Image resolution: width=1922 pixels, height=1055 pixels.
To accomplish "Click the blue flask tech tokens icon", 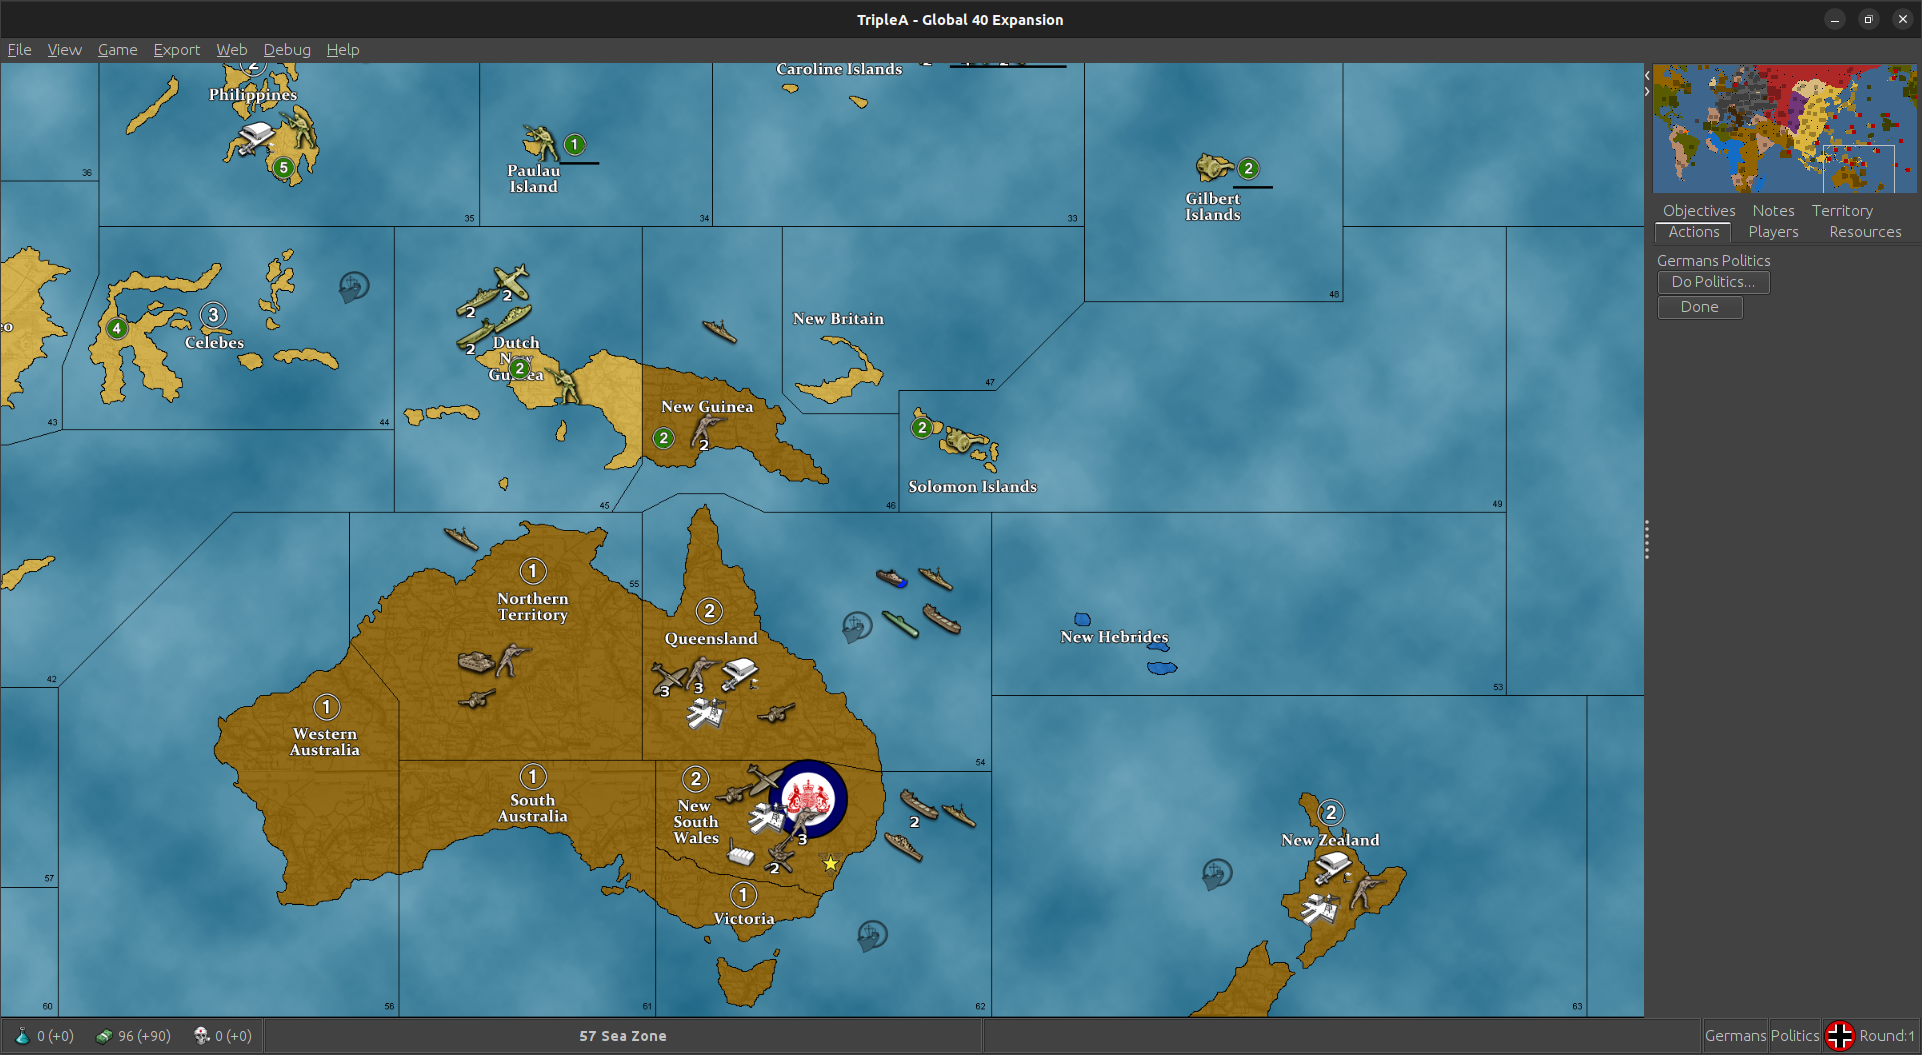I will (22, 1036).
